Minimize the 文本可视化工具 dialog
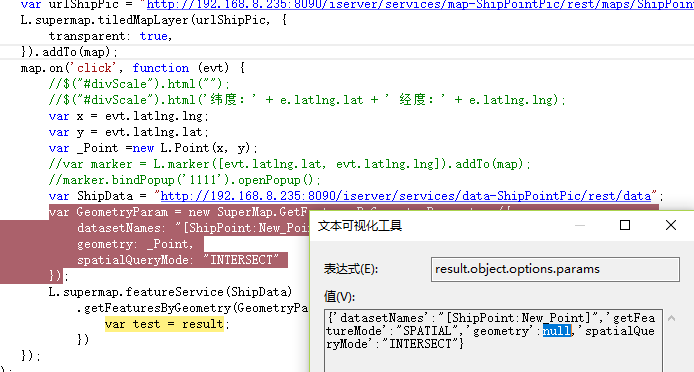 click(x=580, y=225)
